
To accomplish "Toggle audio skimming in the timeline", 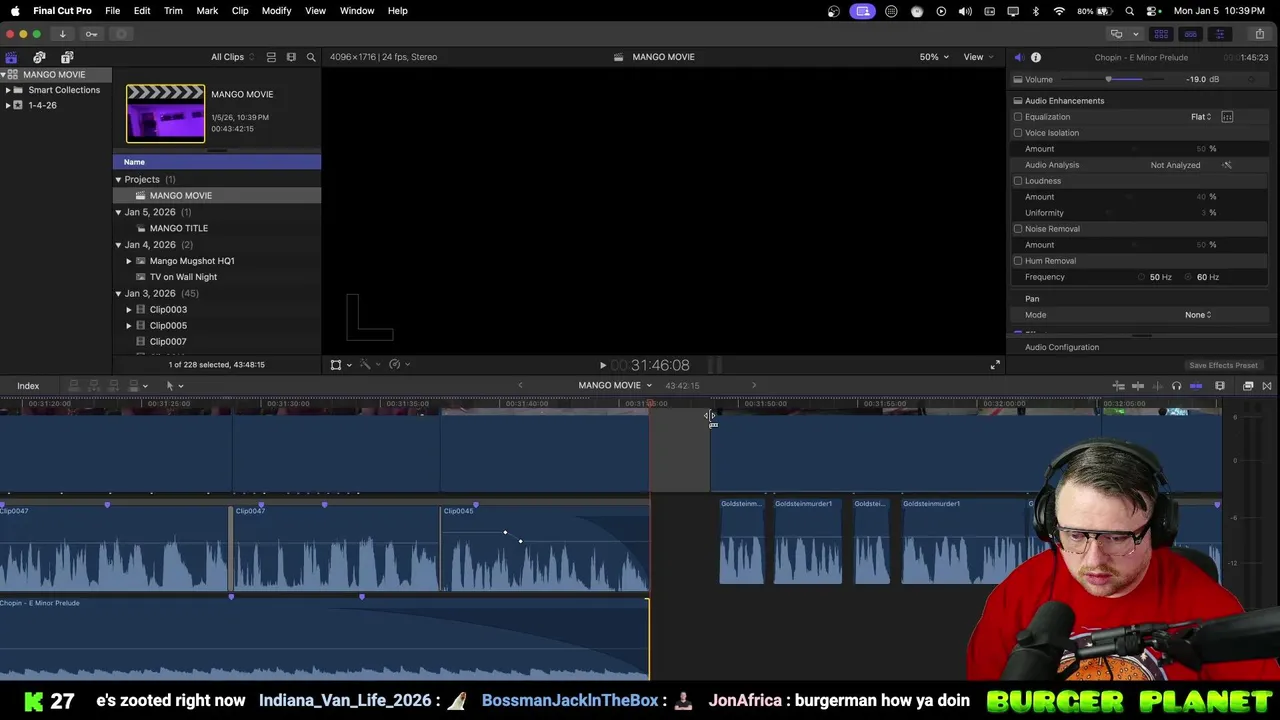I will tap(1158, 386).
